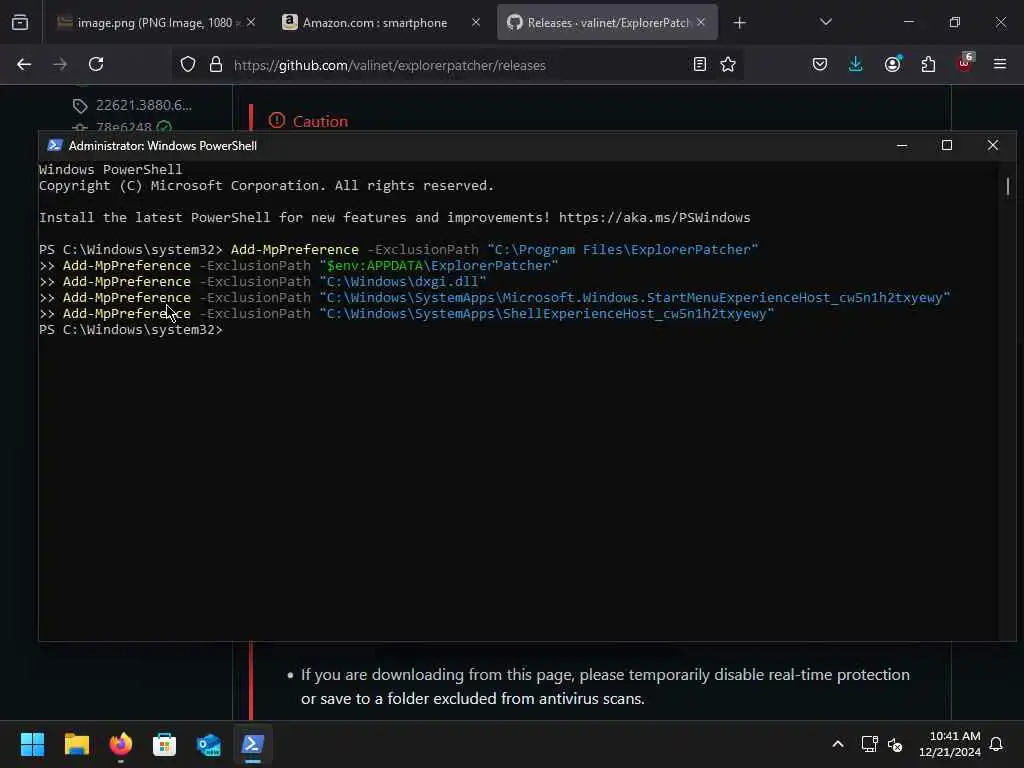1024x768 pixels.
Task: View site security padlock info
Action: pos(216,65)
